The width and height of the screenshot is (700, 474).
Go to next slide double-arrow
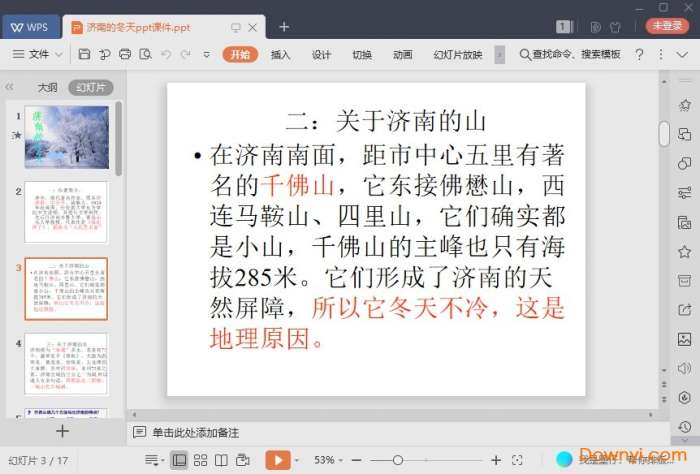click(664, 399)
